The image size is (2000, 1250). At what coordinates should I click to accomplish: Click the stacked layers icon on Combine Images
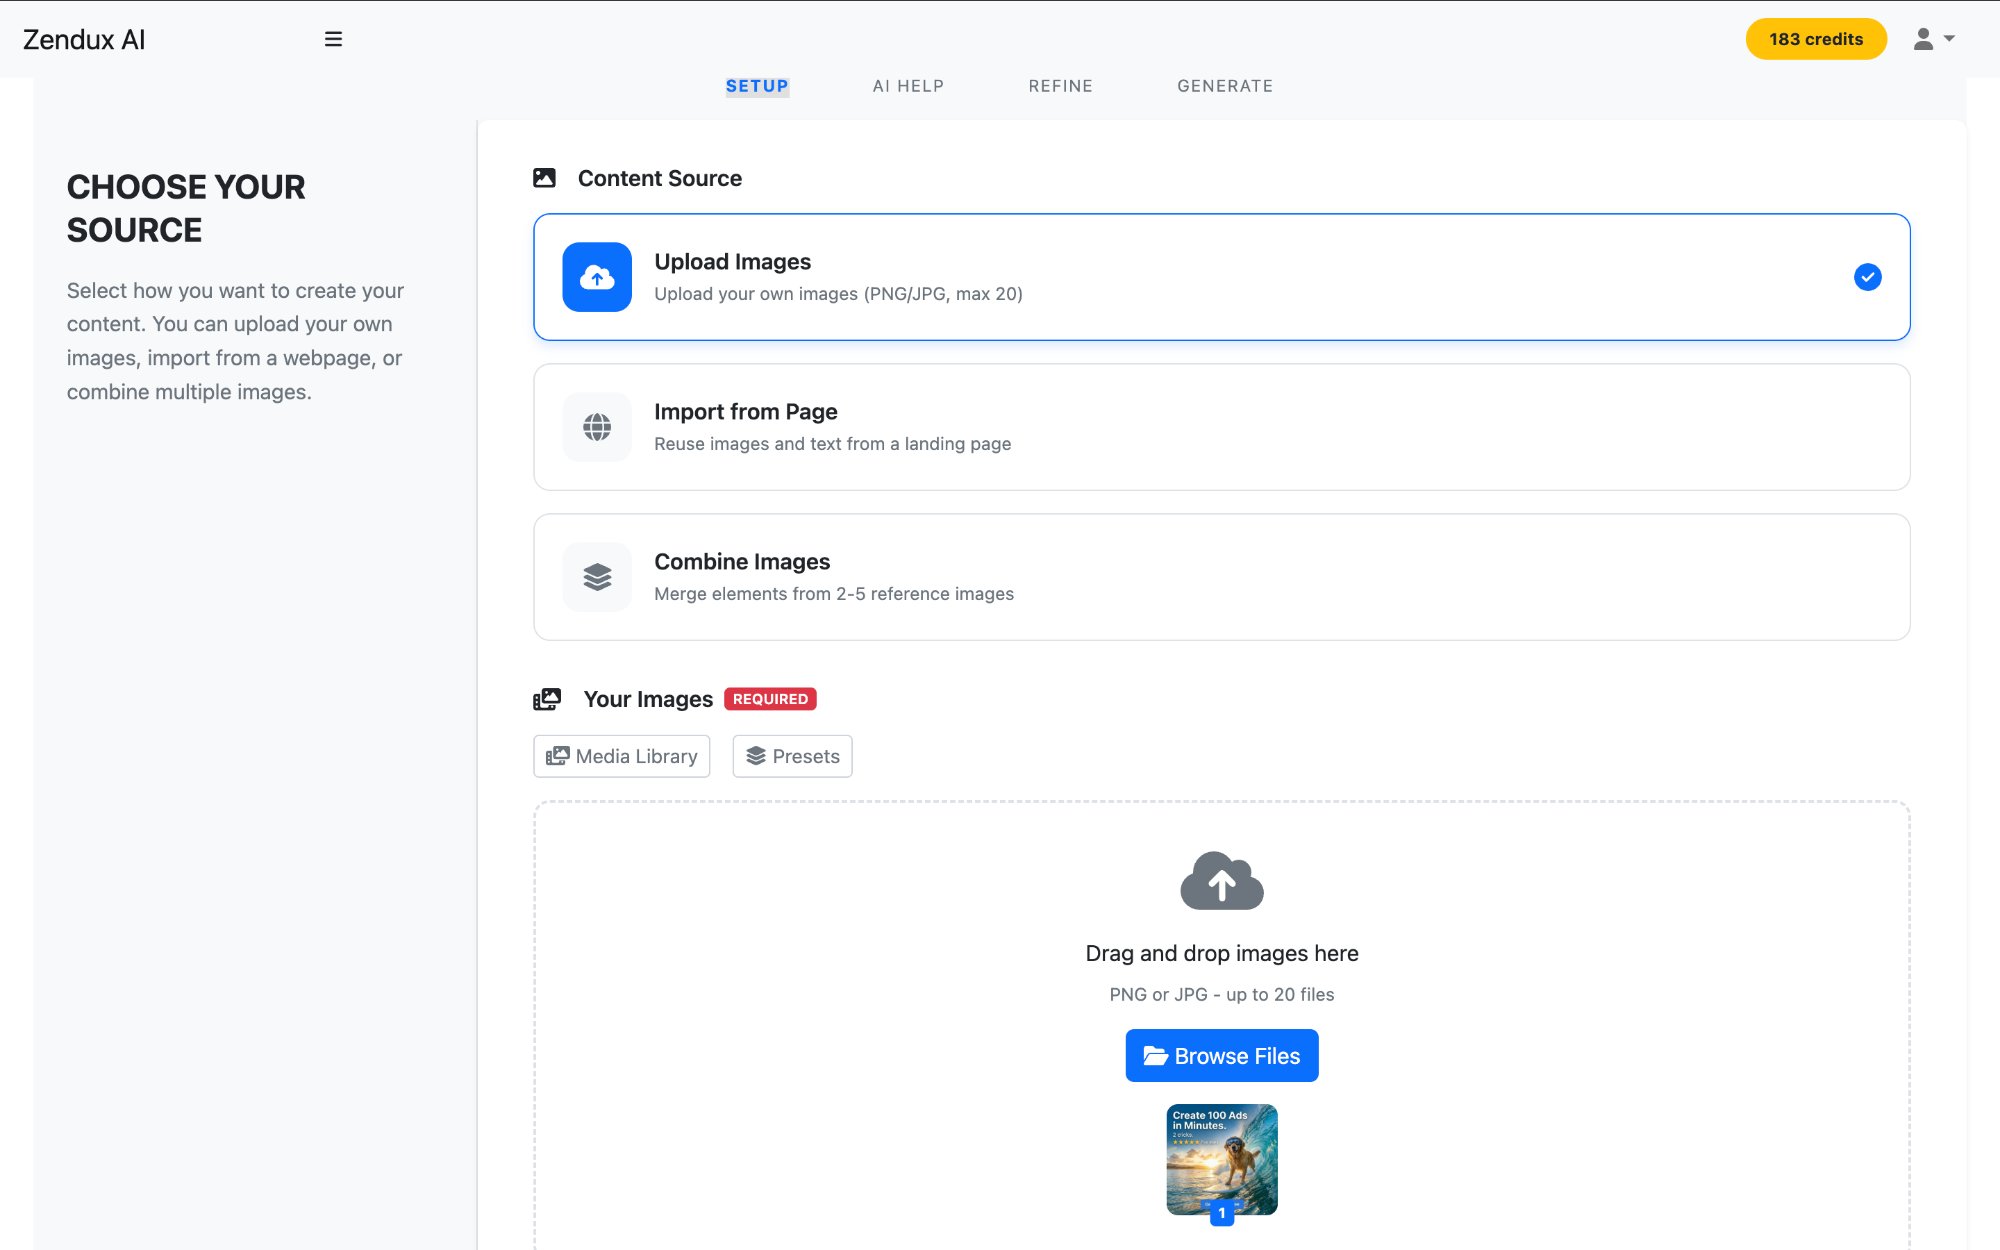pyautogui.click(x=596, y=577)
